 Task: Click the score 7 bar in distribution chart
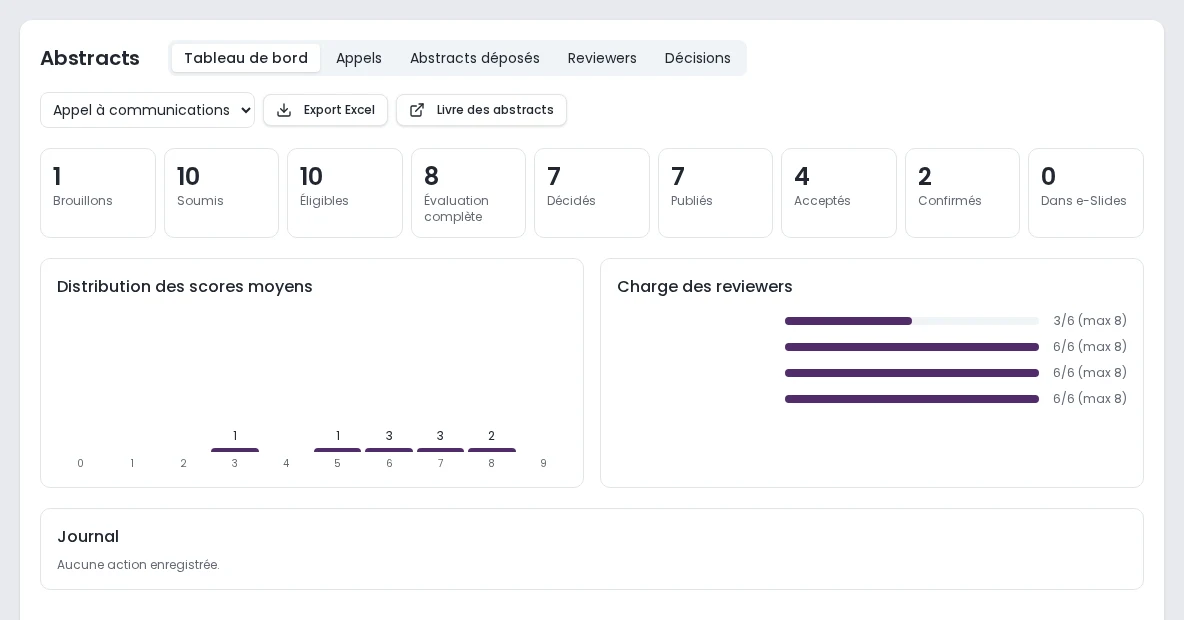(x=440, y=450)
